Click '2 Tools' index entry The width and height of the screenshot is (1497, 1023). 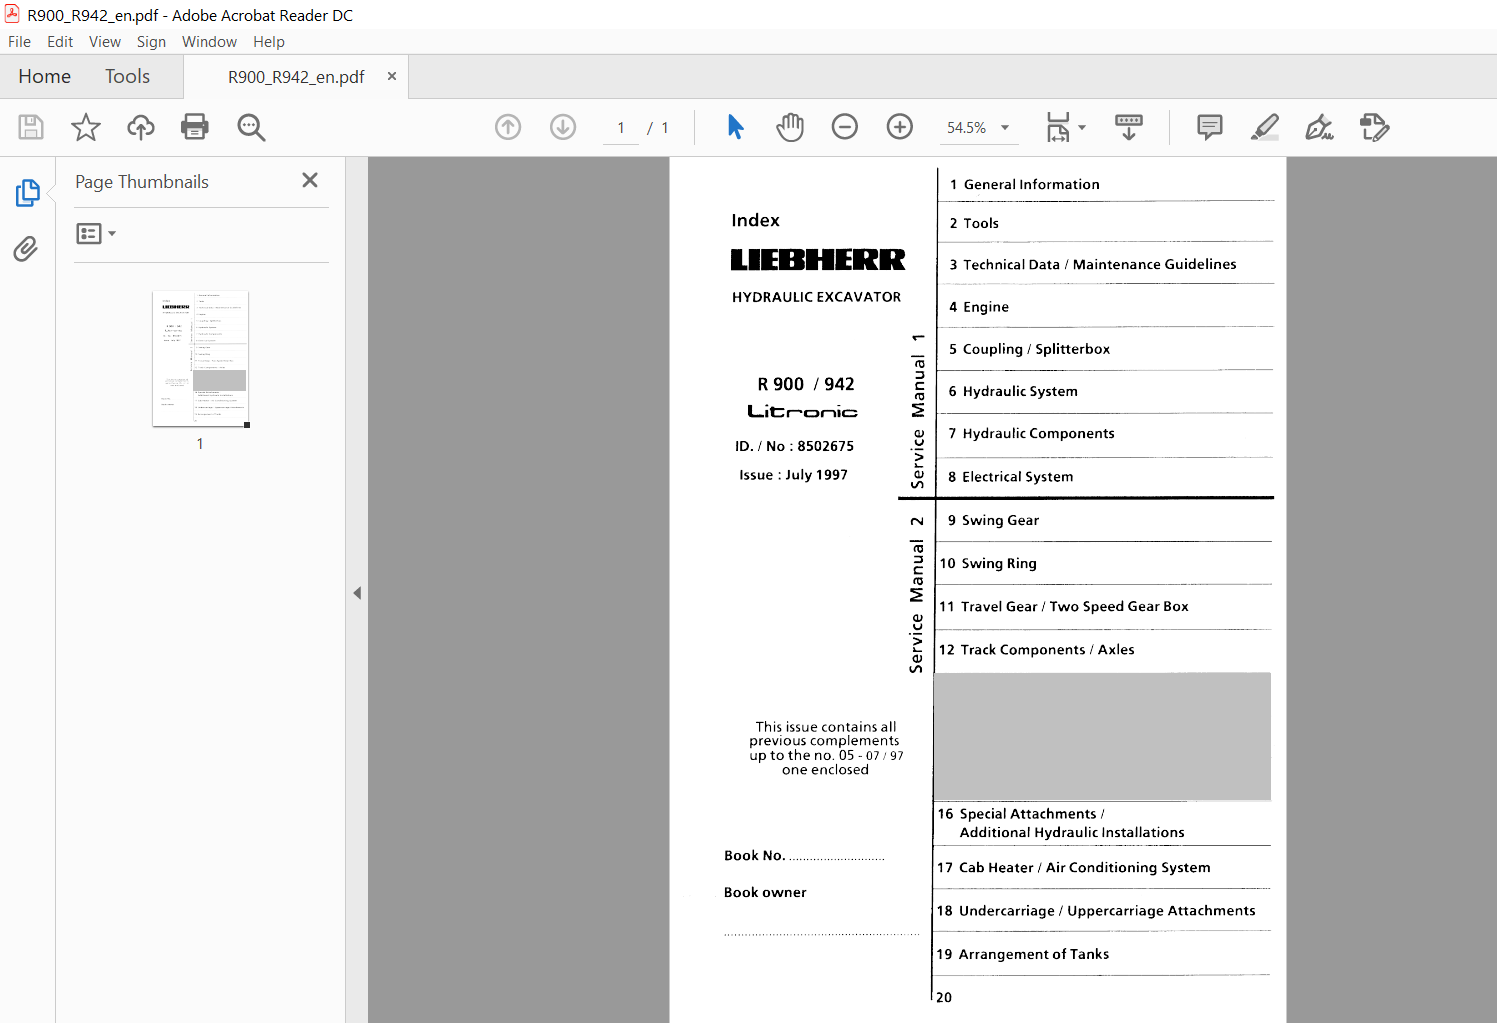click(974, 223)
